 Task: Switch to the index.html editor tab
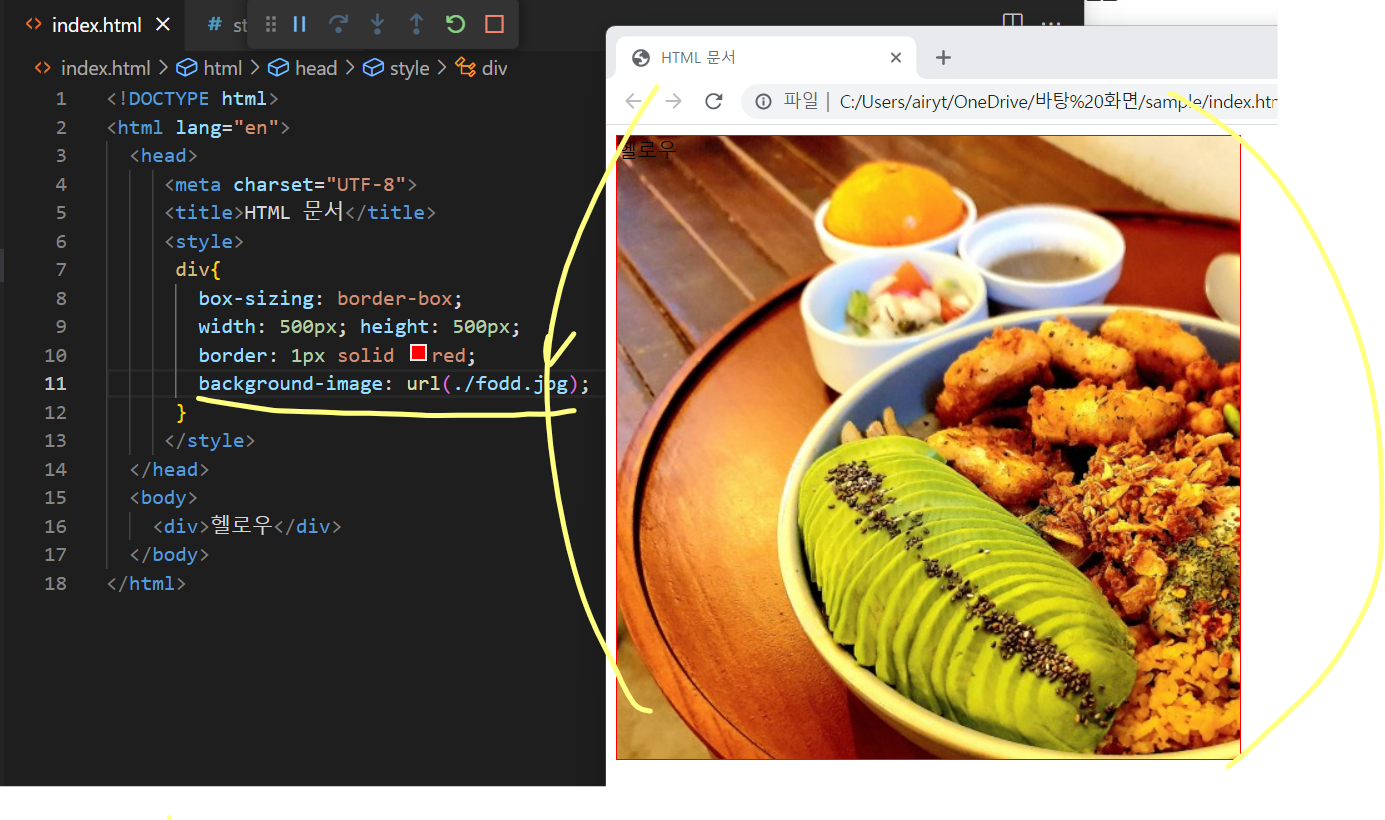96,25
